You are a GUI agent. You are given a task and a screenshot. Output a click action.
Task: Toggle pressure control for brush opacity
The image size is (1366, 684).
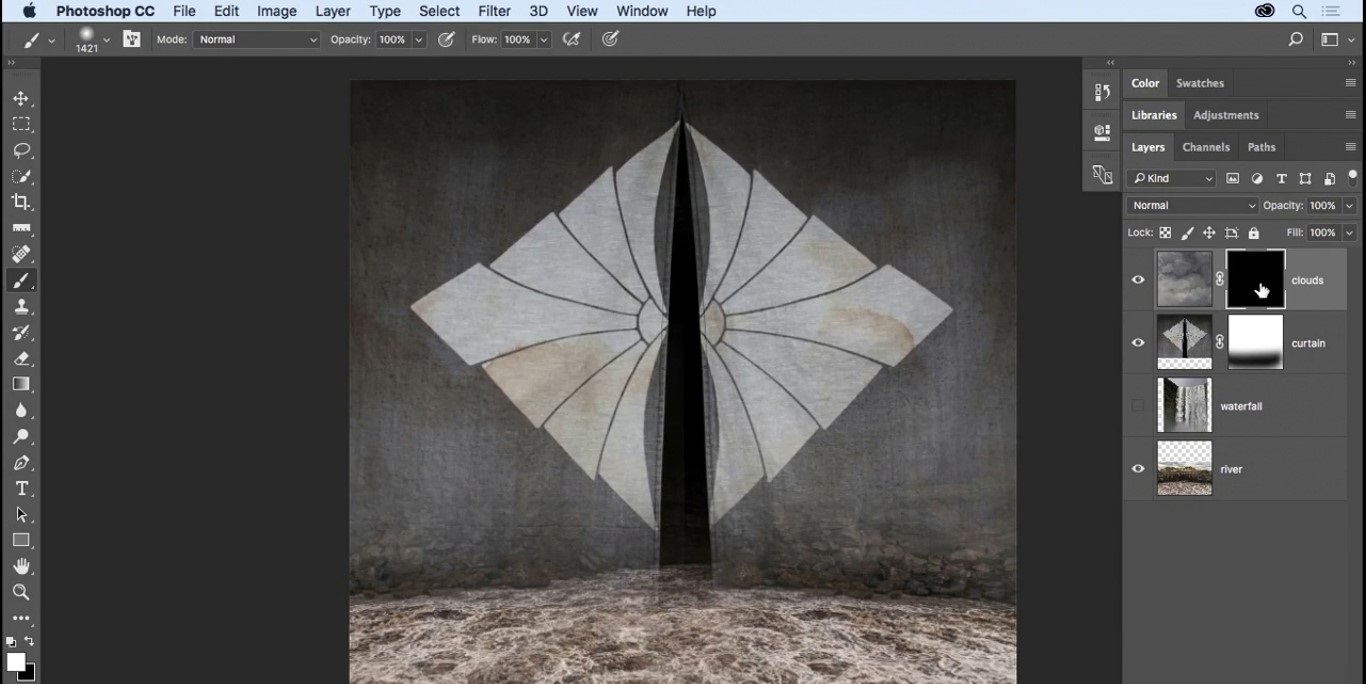(x=446, y=39)
